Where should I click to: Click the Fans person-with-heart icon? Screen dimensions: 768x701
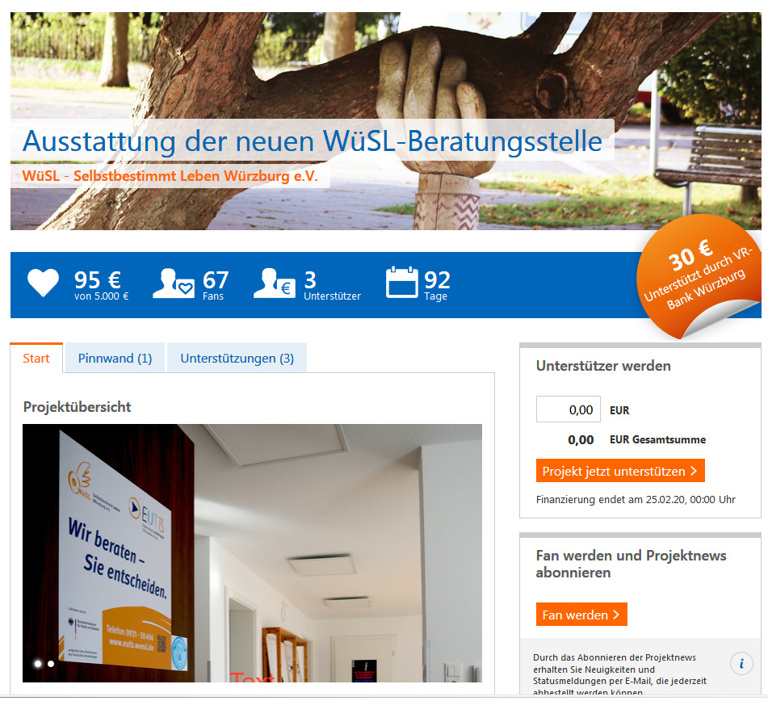click(x=173, y=284)
